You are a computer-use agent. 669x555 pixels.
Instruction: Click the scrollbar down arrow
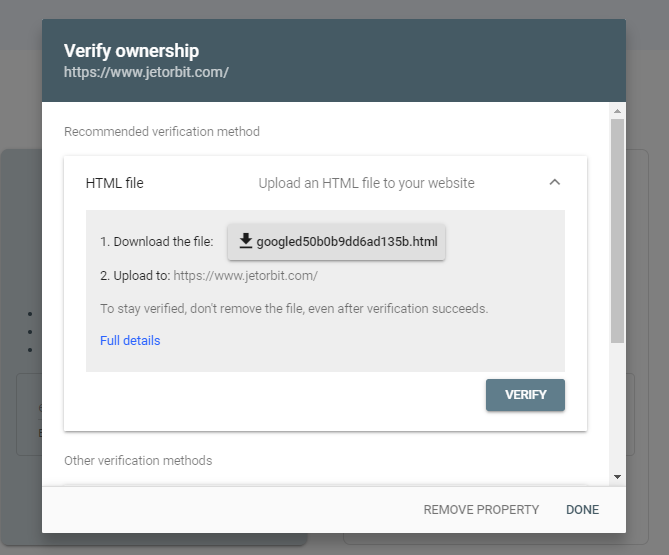pos(617,477)
